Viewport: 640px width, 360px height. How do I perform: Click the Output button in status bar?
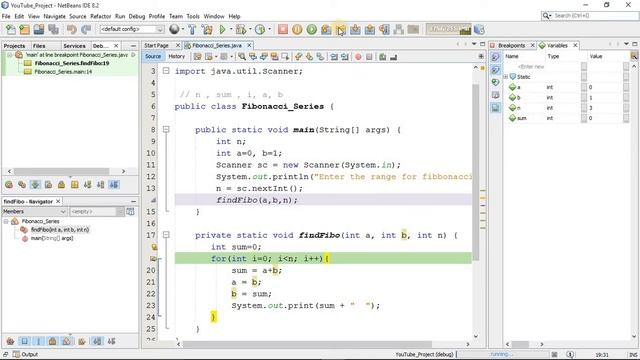26,354
